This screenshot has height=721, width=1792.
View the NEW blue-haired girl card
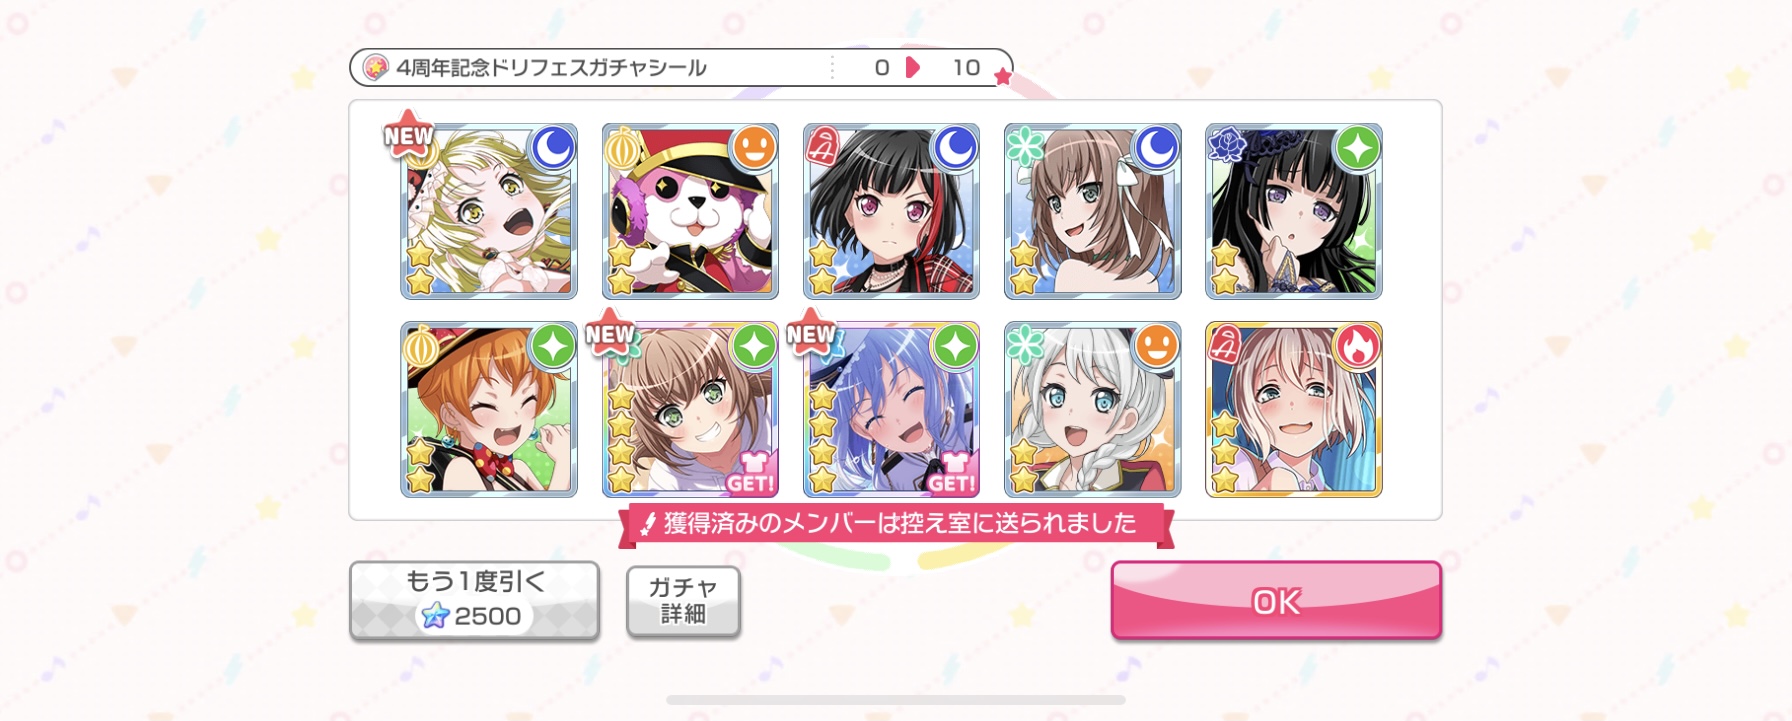(x=891, y=409)
